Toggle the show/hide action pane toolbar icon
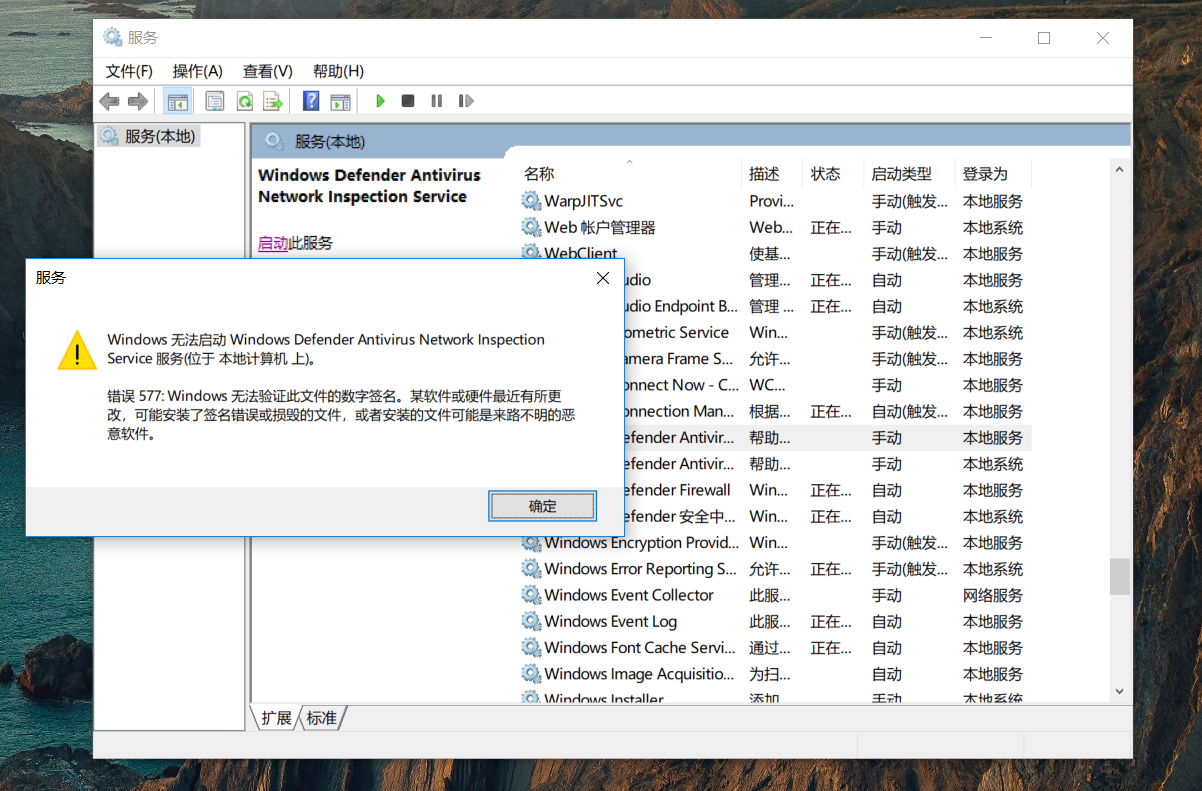1202x791 pixels. [x=341, y=101]
